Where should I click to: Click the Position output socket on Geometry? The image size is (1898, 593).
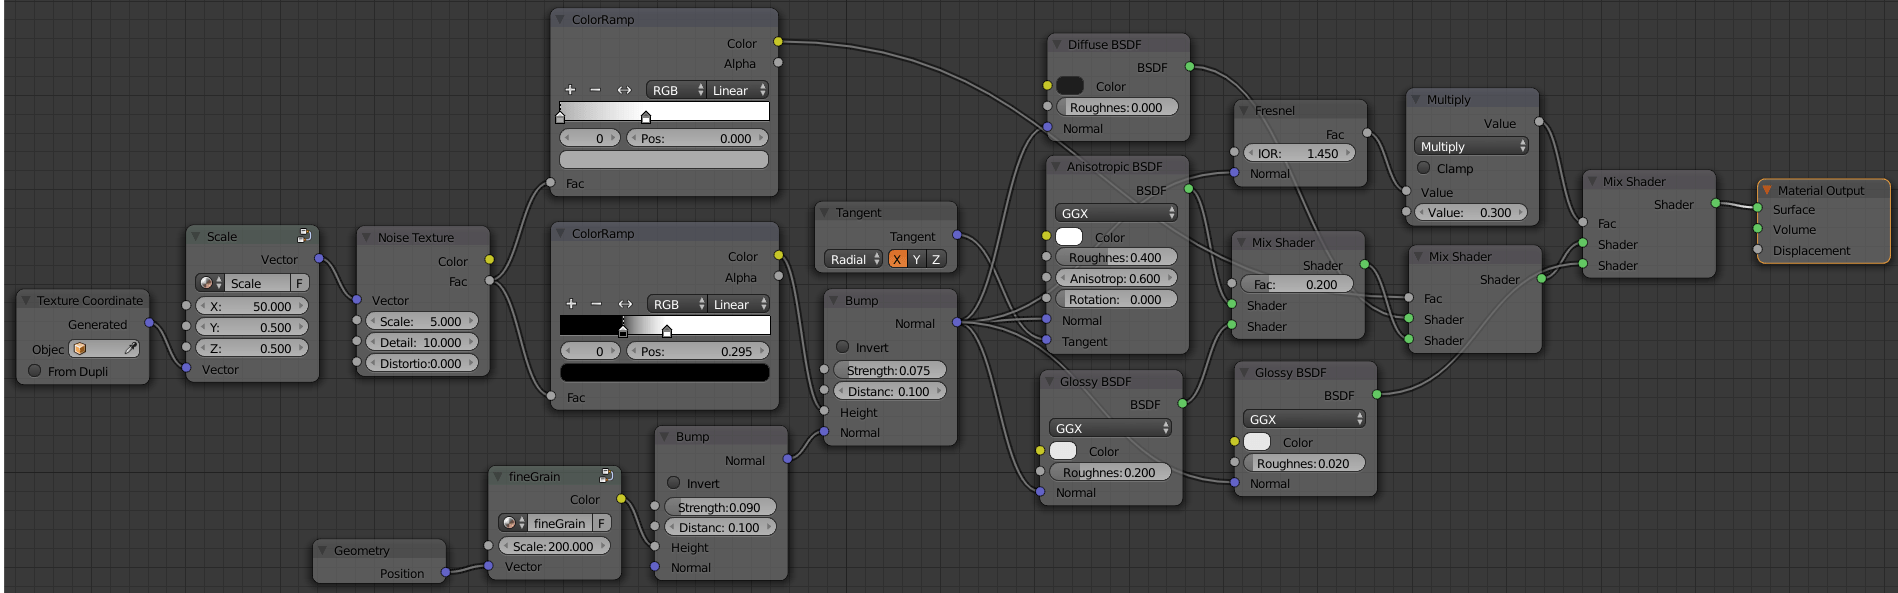point(445,572)
